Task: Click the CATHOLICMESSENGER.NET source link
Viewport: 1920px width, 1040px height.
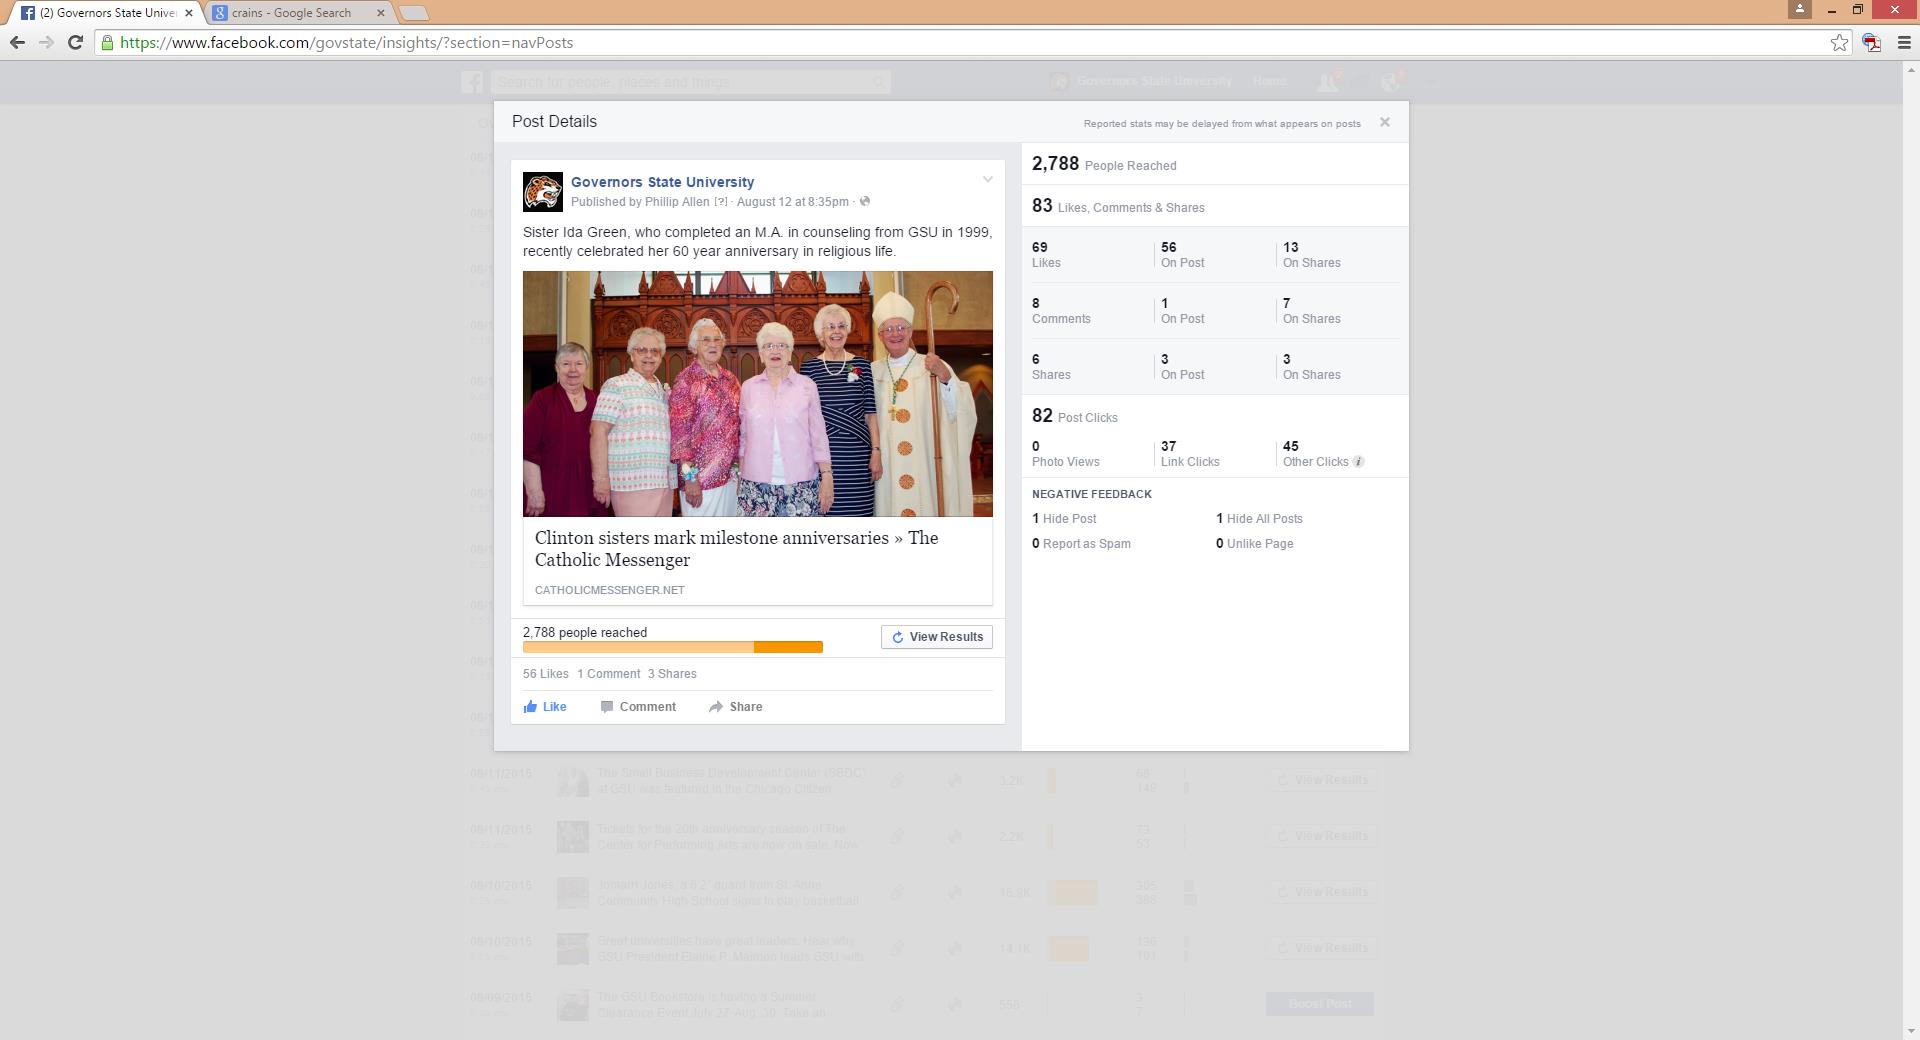Action: pos(610,590)
